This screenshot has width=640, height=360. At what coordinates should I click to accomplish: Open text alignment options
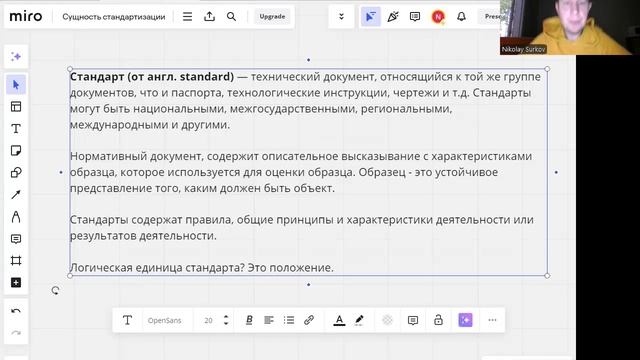pos(269,320)
